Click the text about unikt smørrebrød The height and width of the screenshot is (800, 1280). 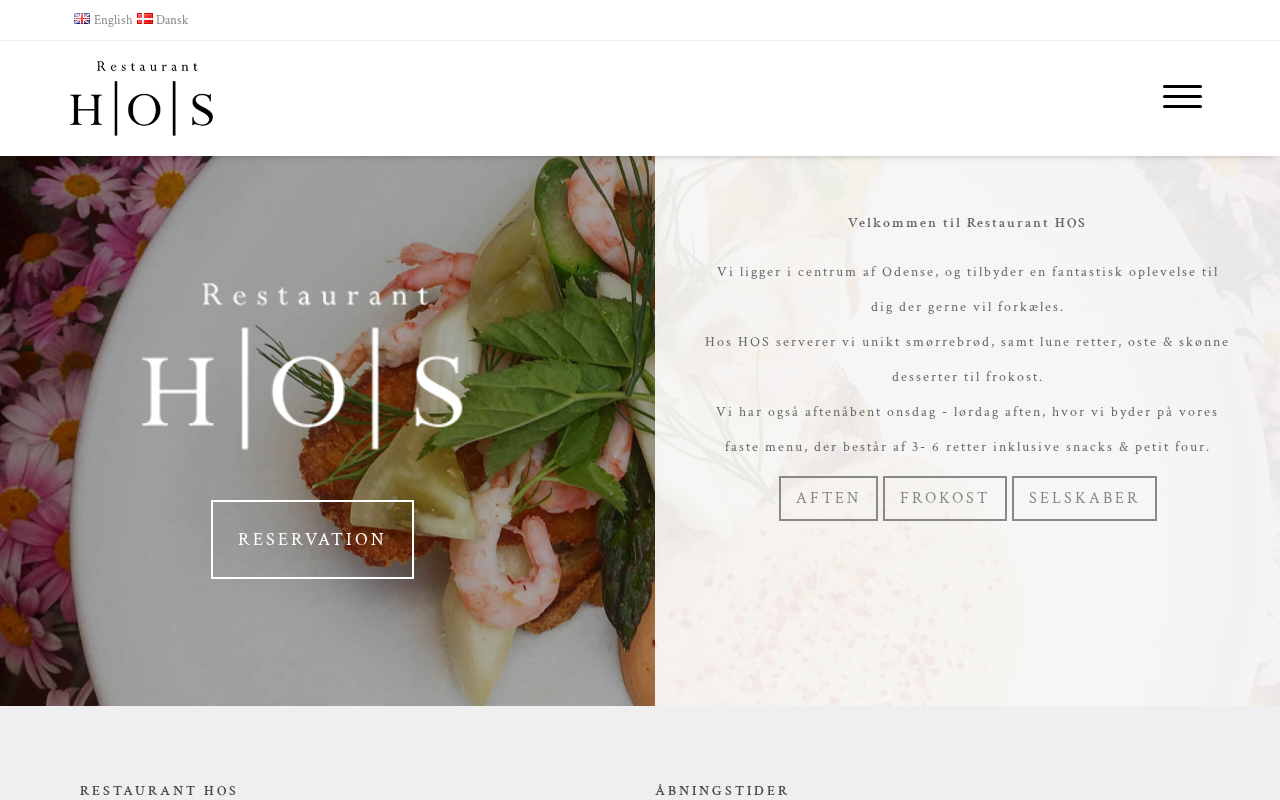pos(967,359)
